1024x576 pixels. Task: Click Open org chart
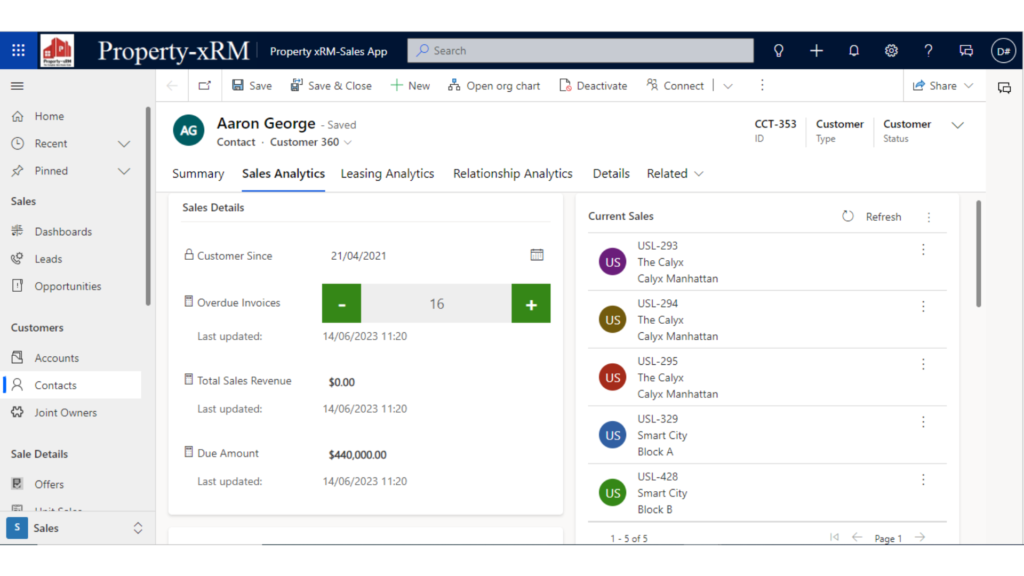point(494,86)
